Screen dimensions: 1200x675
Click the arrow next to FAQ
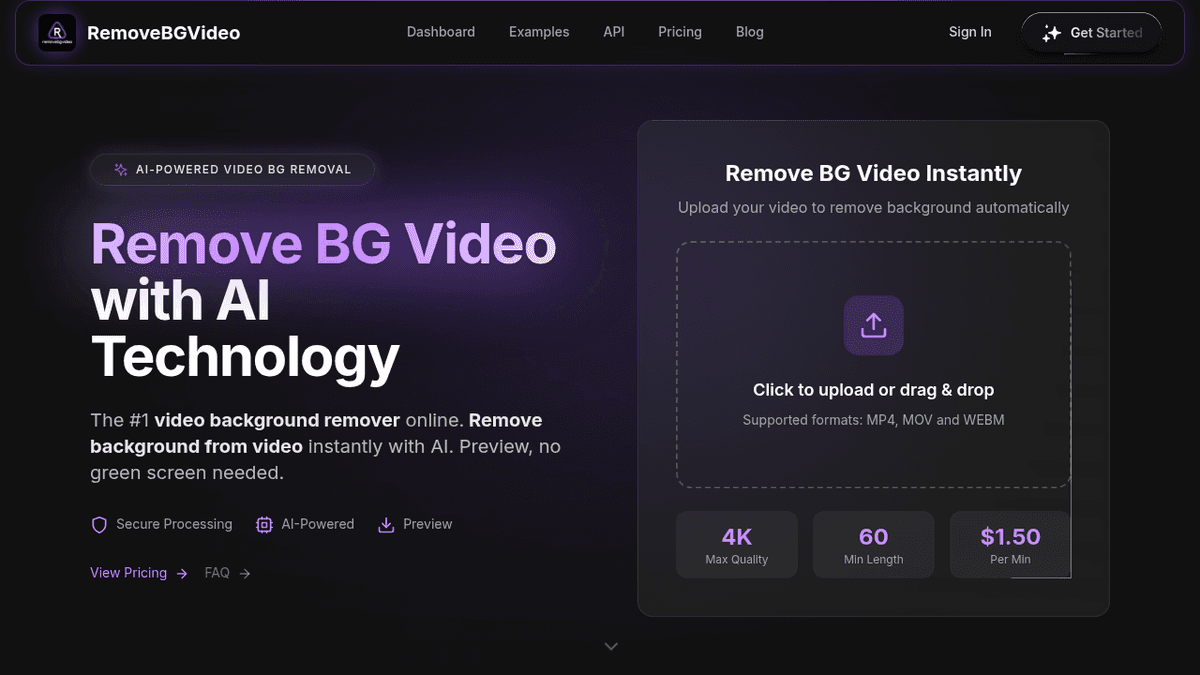(x=245, y=574)
